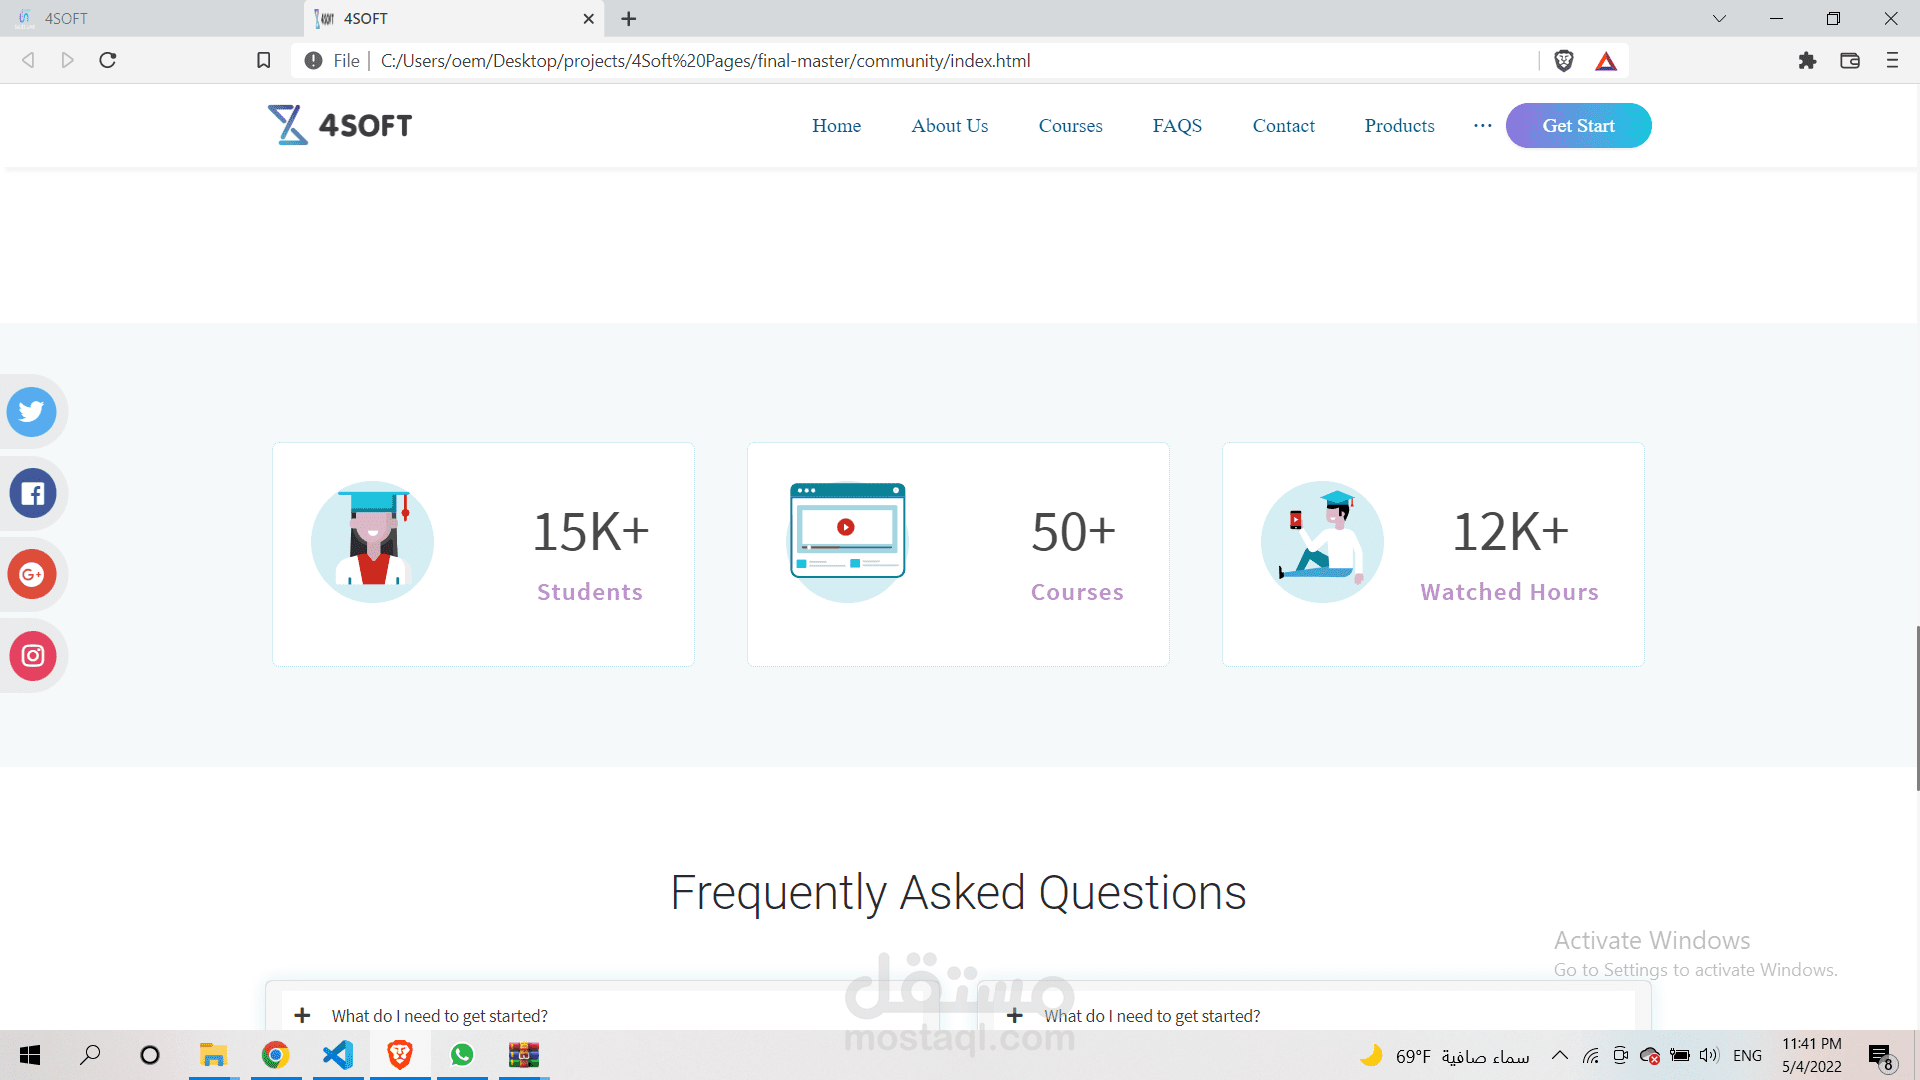The width and height of the screenshot is (1920, 1080).
Task: Click the 4SOFT logo in header
Action: (x=340, y=125)
